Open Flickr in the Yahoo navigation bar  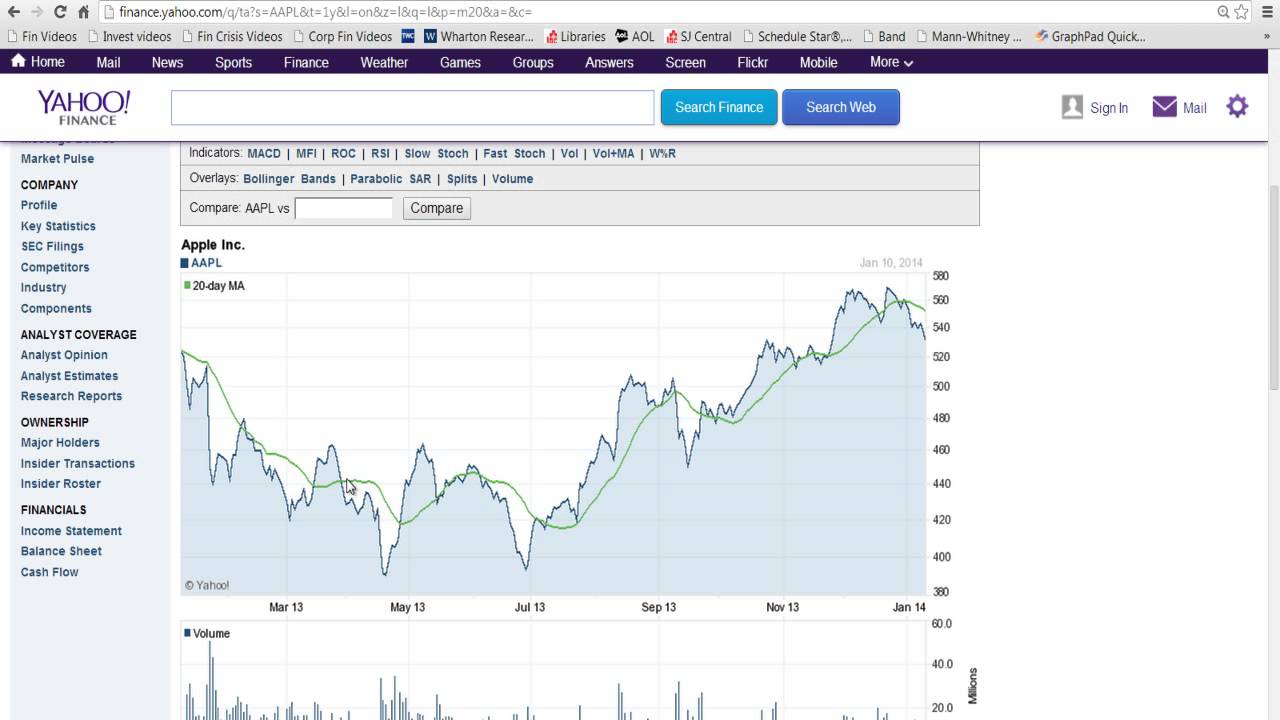pos(752,62)
